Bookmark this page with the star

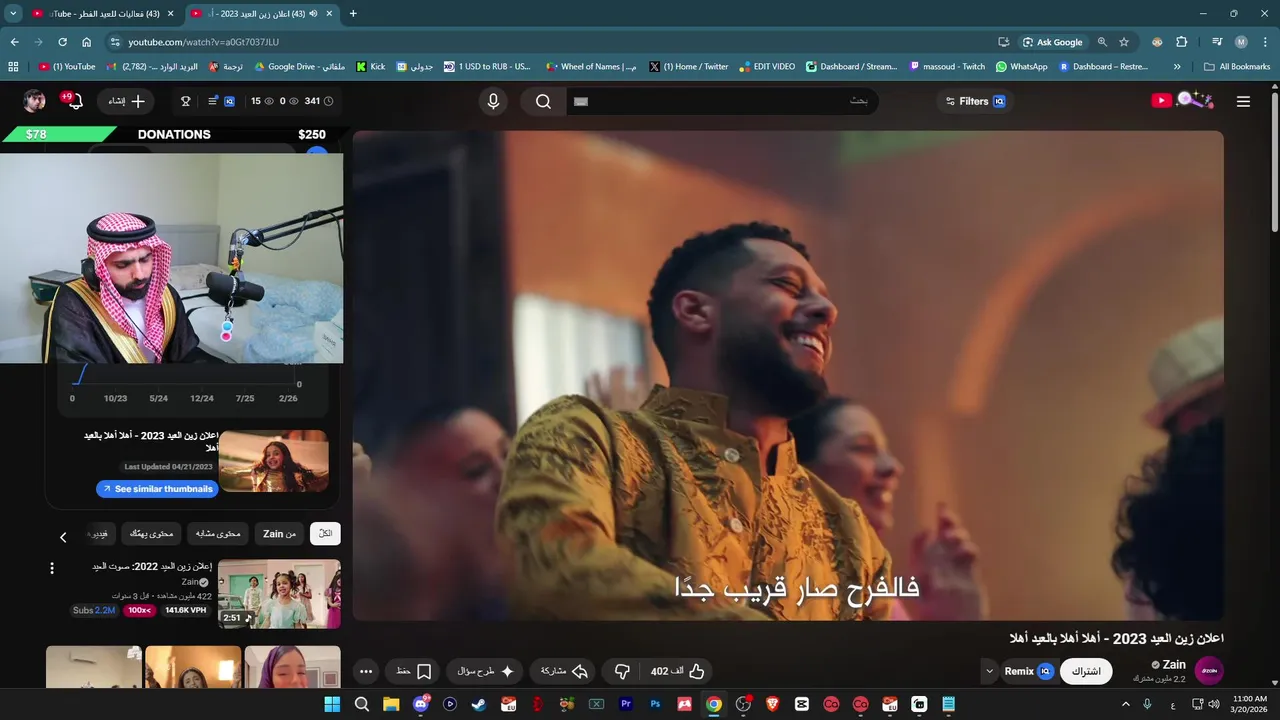(1124, 42)
